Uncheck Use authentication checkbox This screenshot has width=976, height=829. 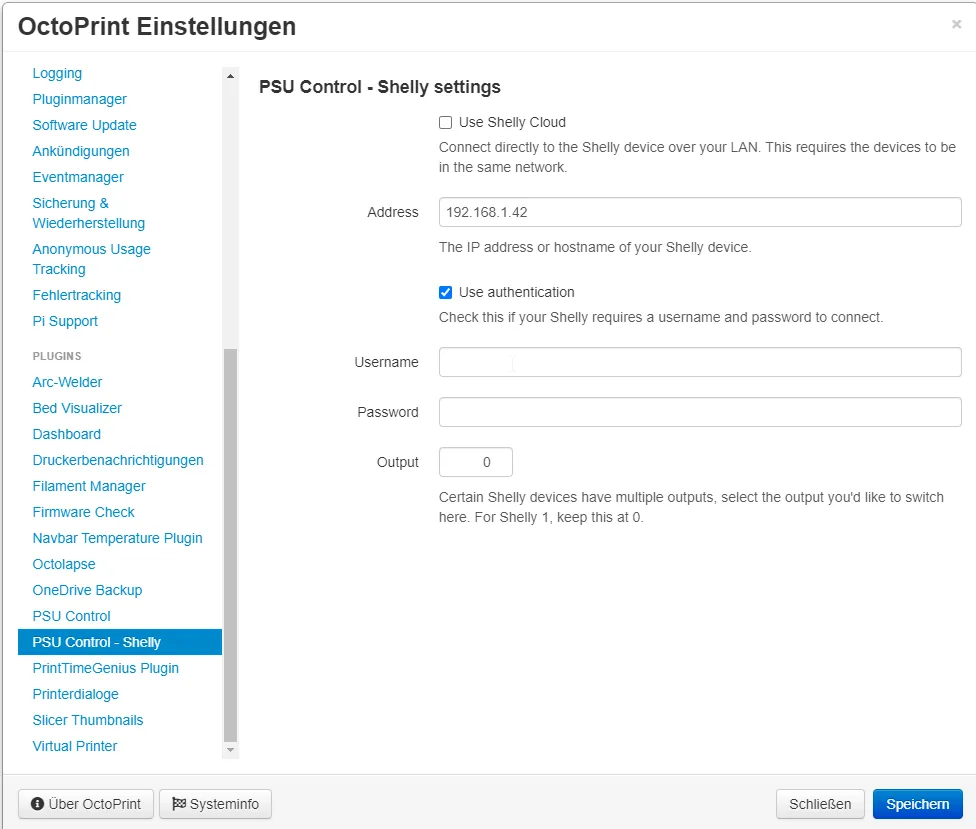click(x=445, y=293)
